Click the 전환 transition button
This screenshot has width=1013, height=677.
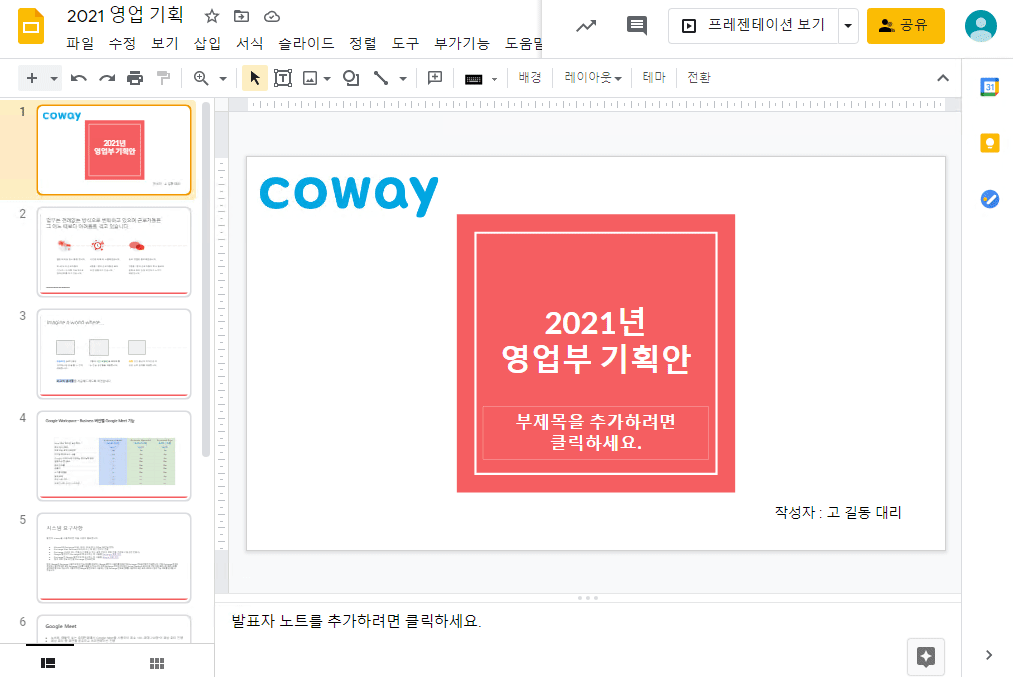pos(698,78)
